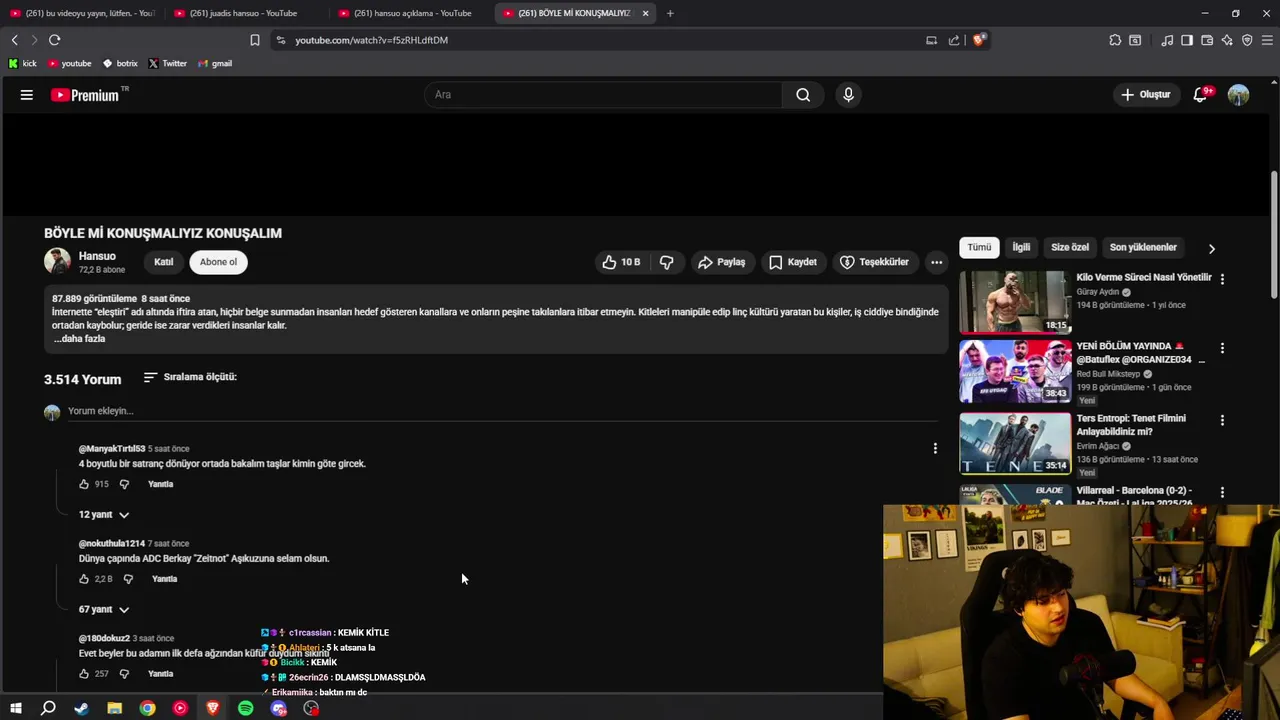Select the İlgili filter chip
Viewport: 1280px width, 720px height.
(x=1021, y=247)
